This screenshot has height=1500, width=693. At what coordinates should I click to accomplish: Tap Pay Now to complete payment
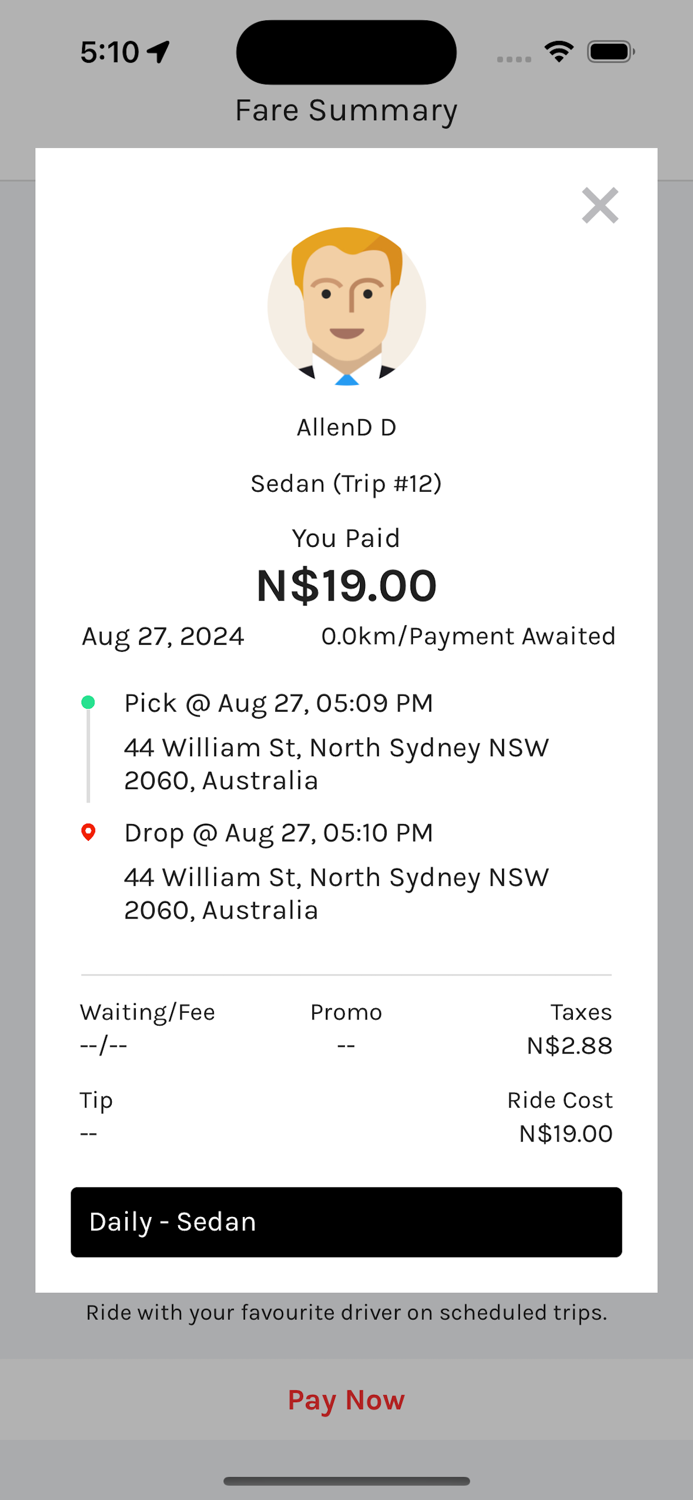(x=346, y=1400)
